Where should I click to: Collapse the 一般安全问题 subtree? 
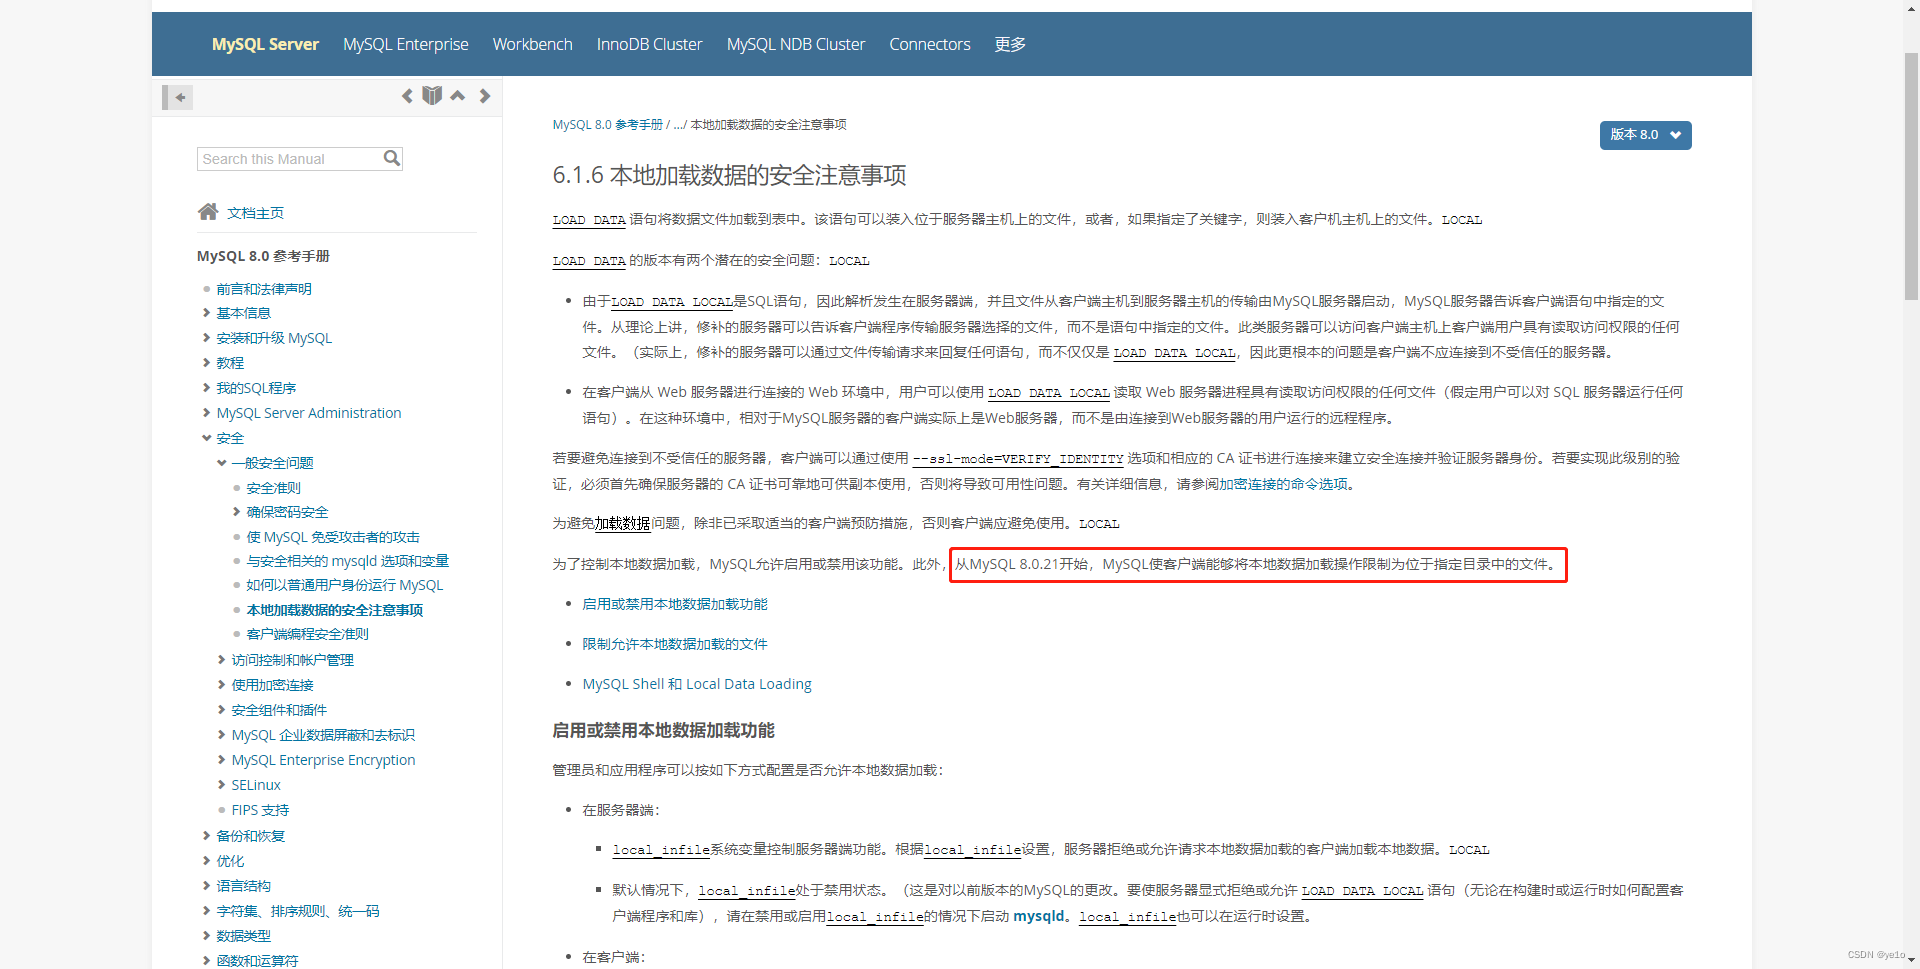(x=222, y=462)
